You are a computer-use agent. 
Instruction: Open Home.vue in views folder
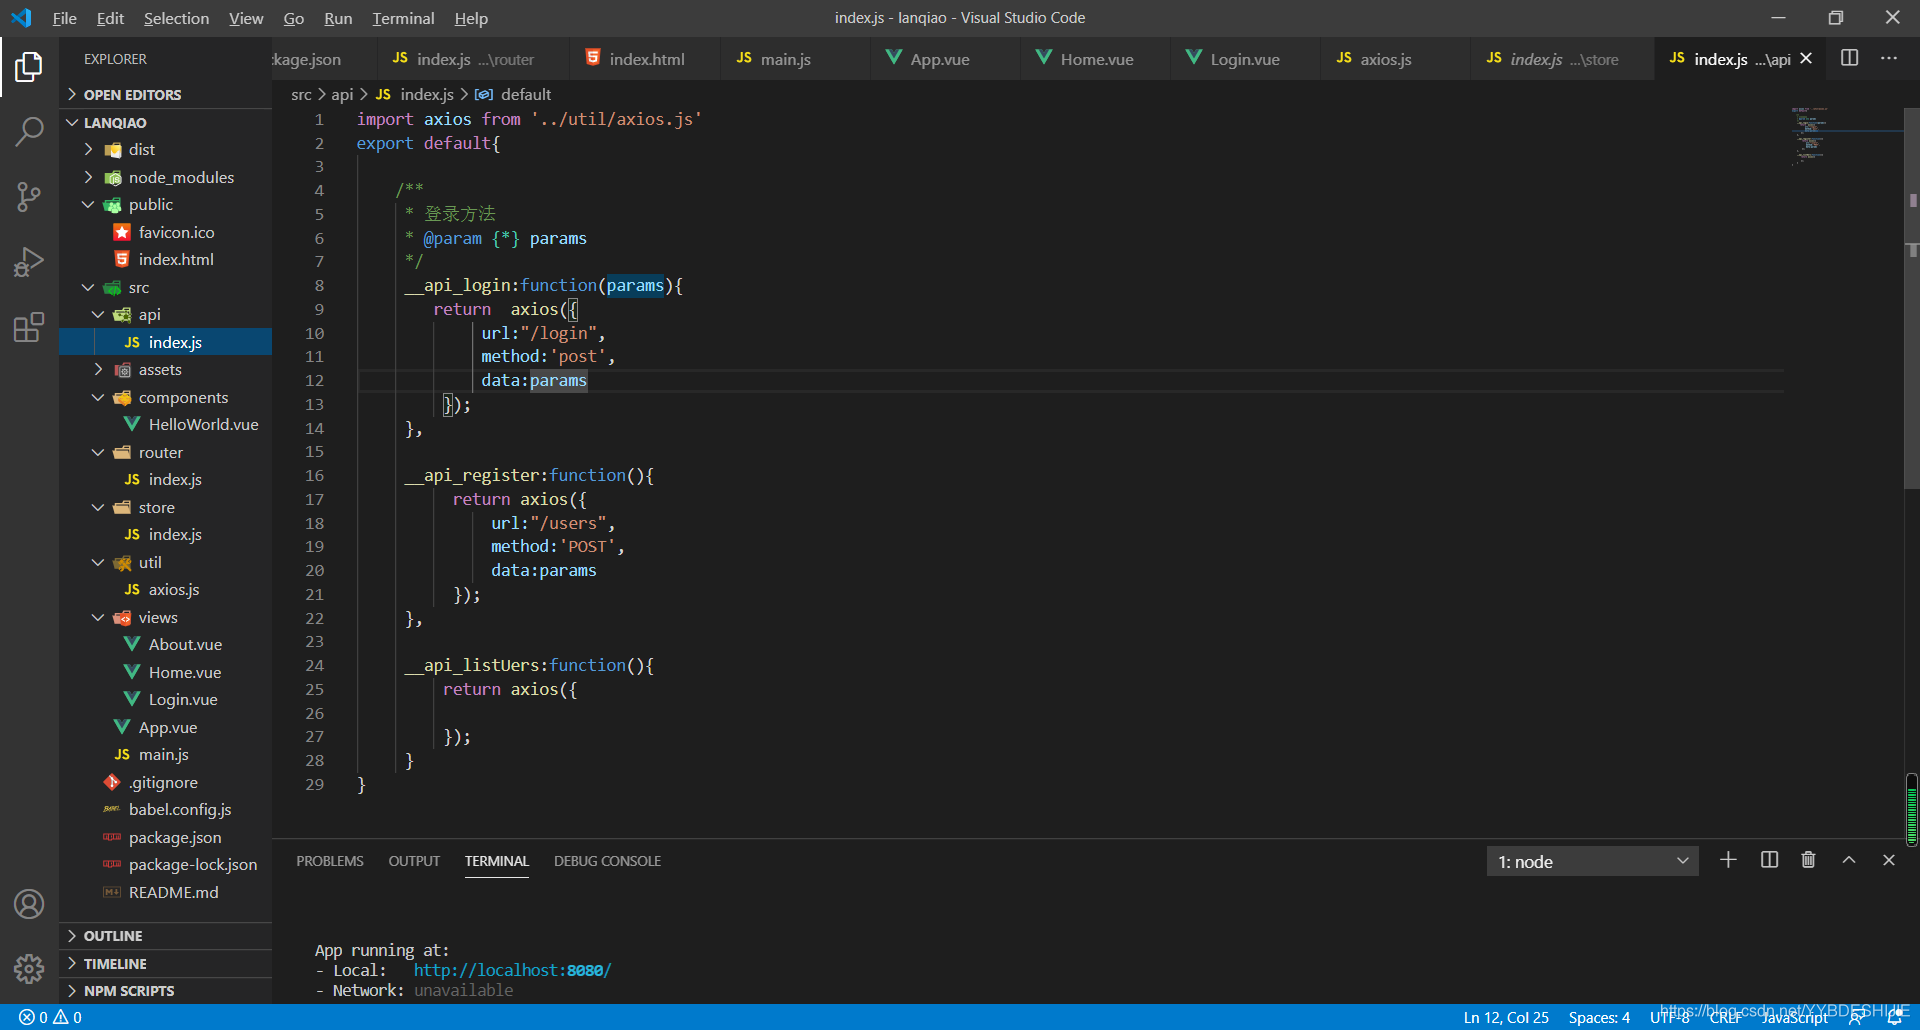185,672
